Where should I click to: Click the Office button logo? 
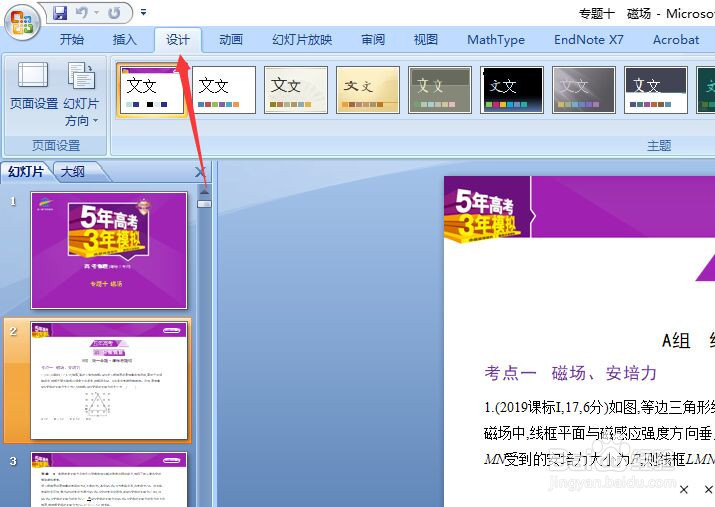[x=22, y=22]
